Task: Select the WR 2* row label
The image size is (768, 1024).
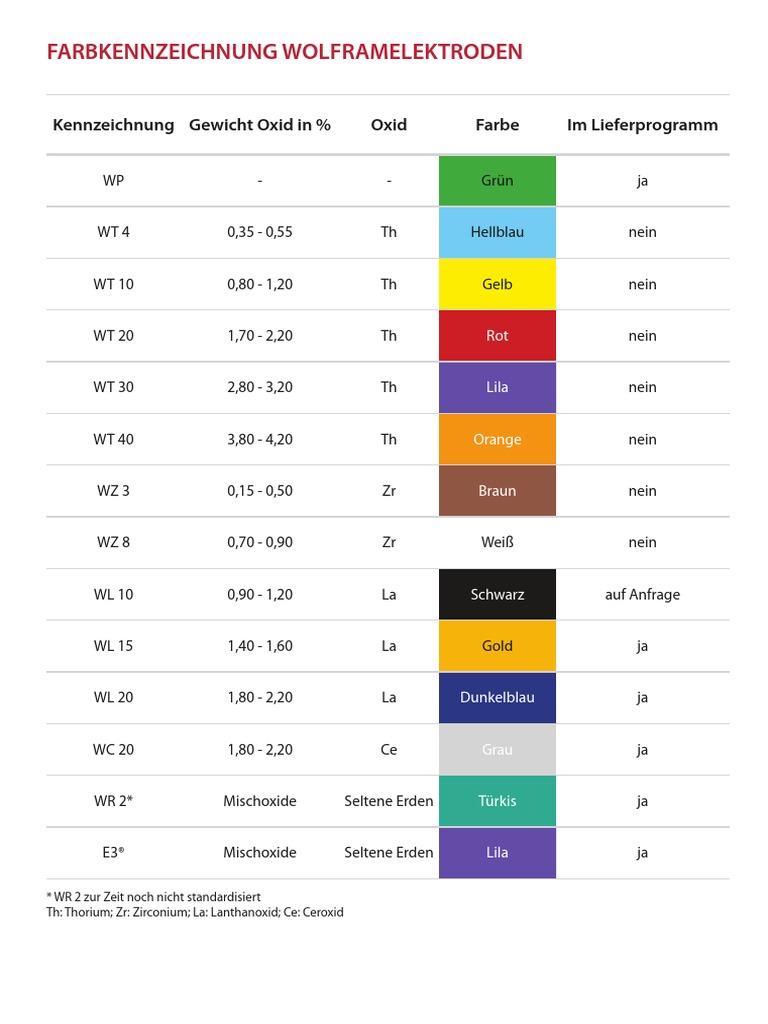Action: (x=113, y=801)
